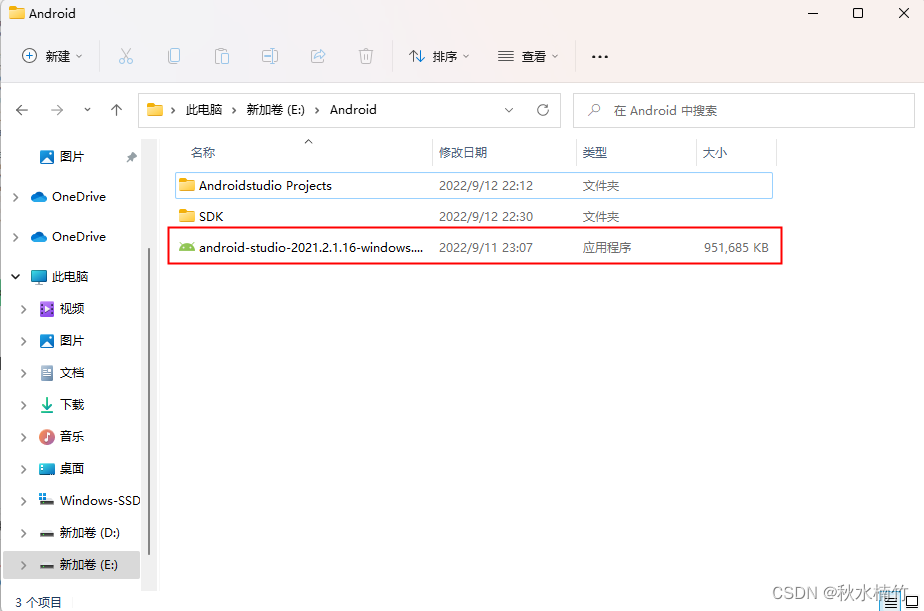The width and height of the screenshot is (924, 611).
Task: Click the search magnifier icon
Action: [x=594, y=110]
